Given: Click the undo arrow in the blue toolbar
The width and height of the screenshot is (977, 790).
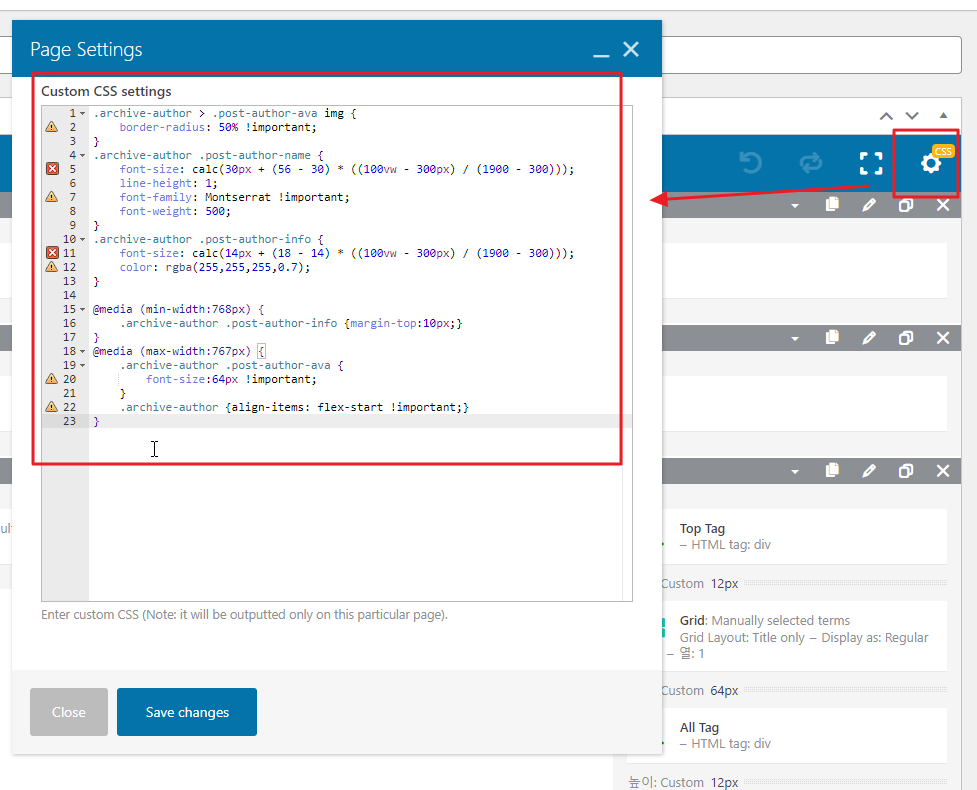Looking at the screenshot, I should tap(751, 163).
